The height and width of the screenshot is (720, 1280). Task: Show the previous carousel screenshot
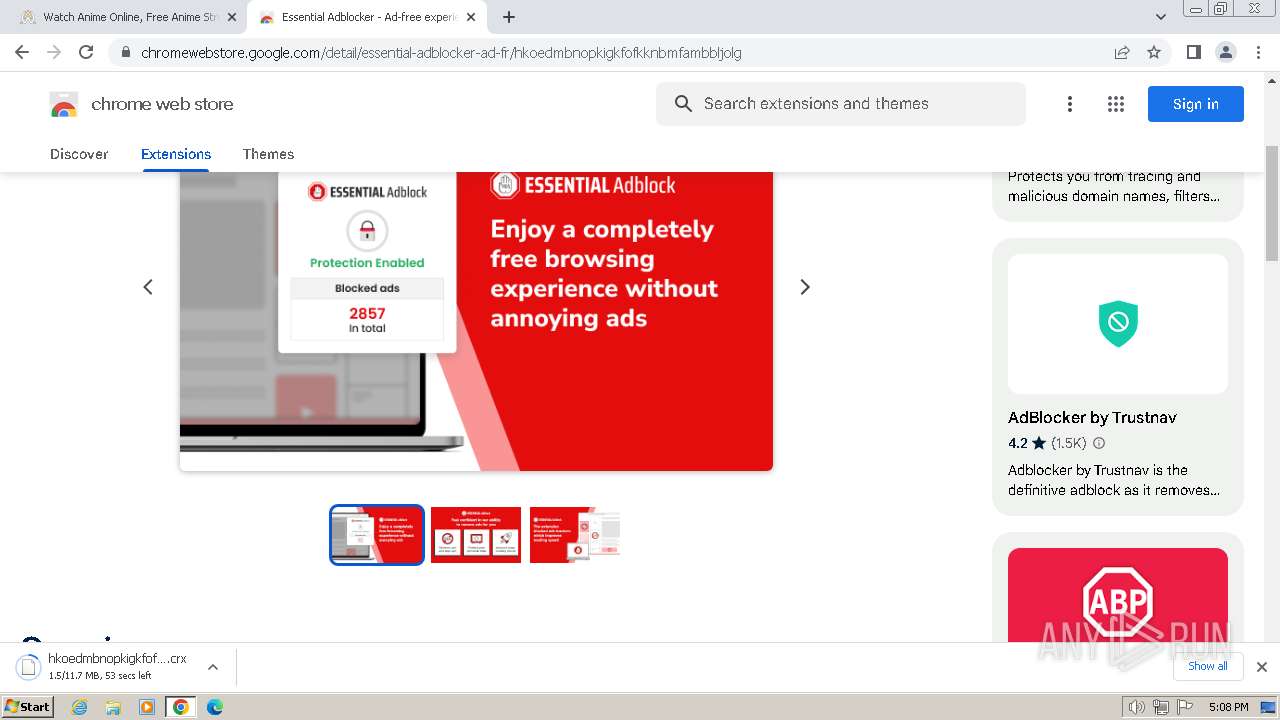[x=148, y=287]
